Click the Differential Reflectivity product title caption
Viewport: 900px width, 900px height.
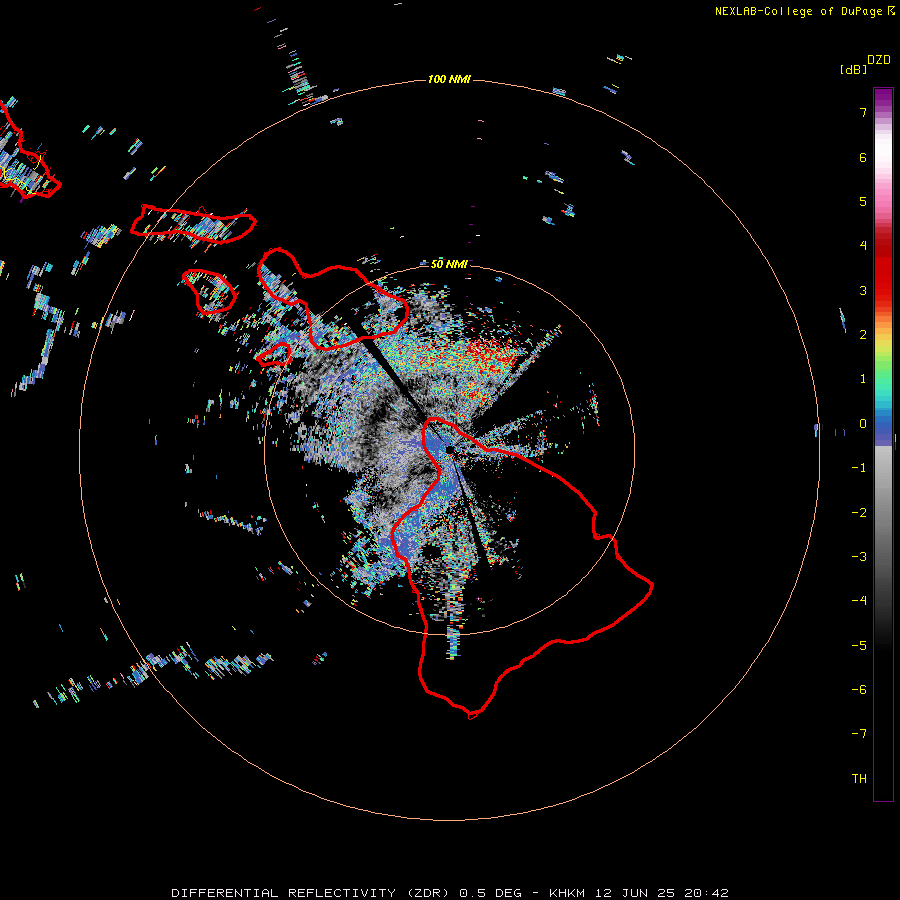click(450, 893)
